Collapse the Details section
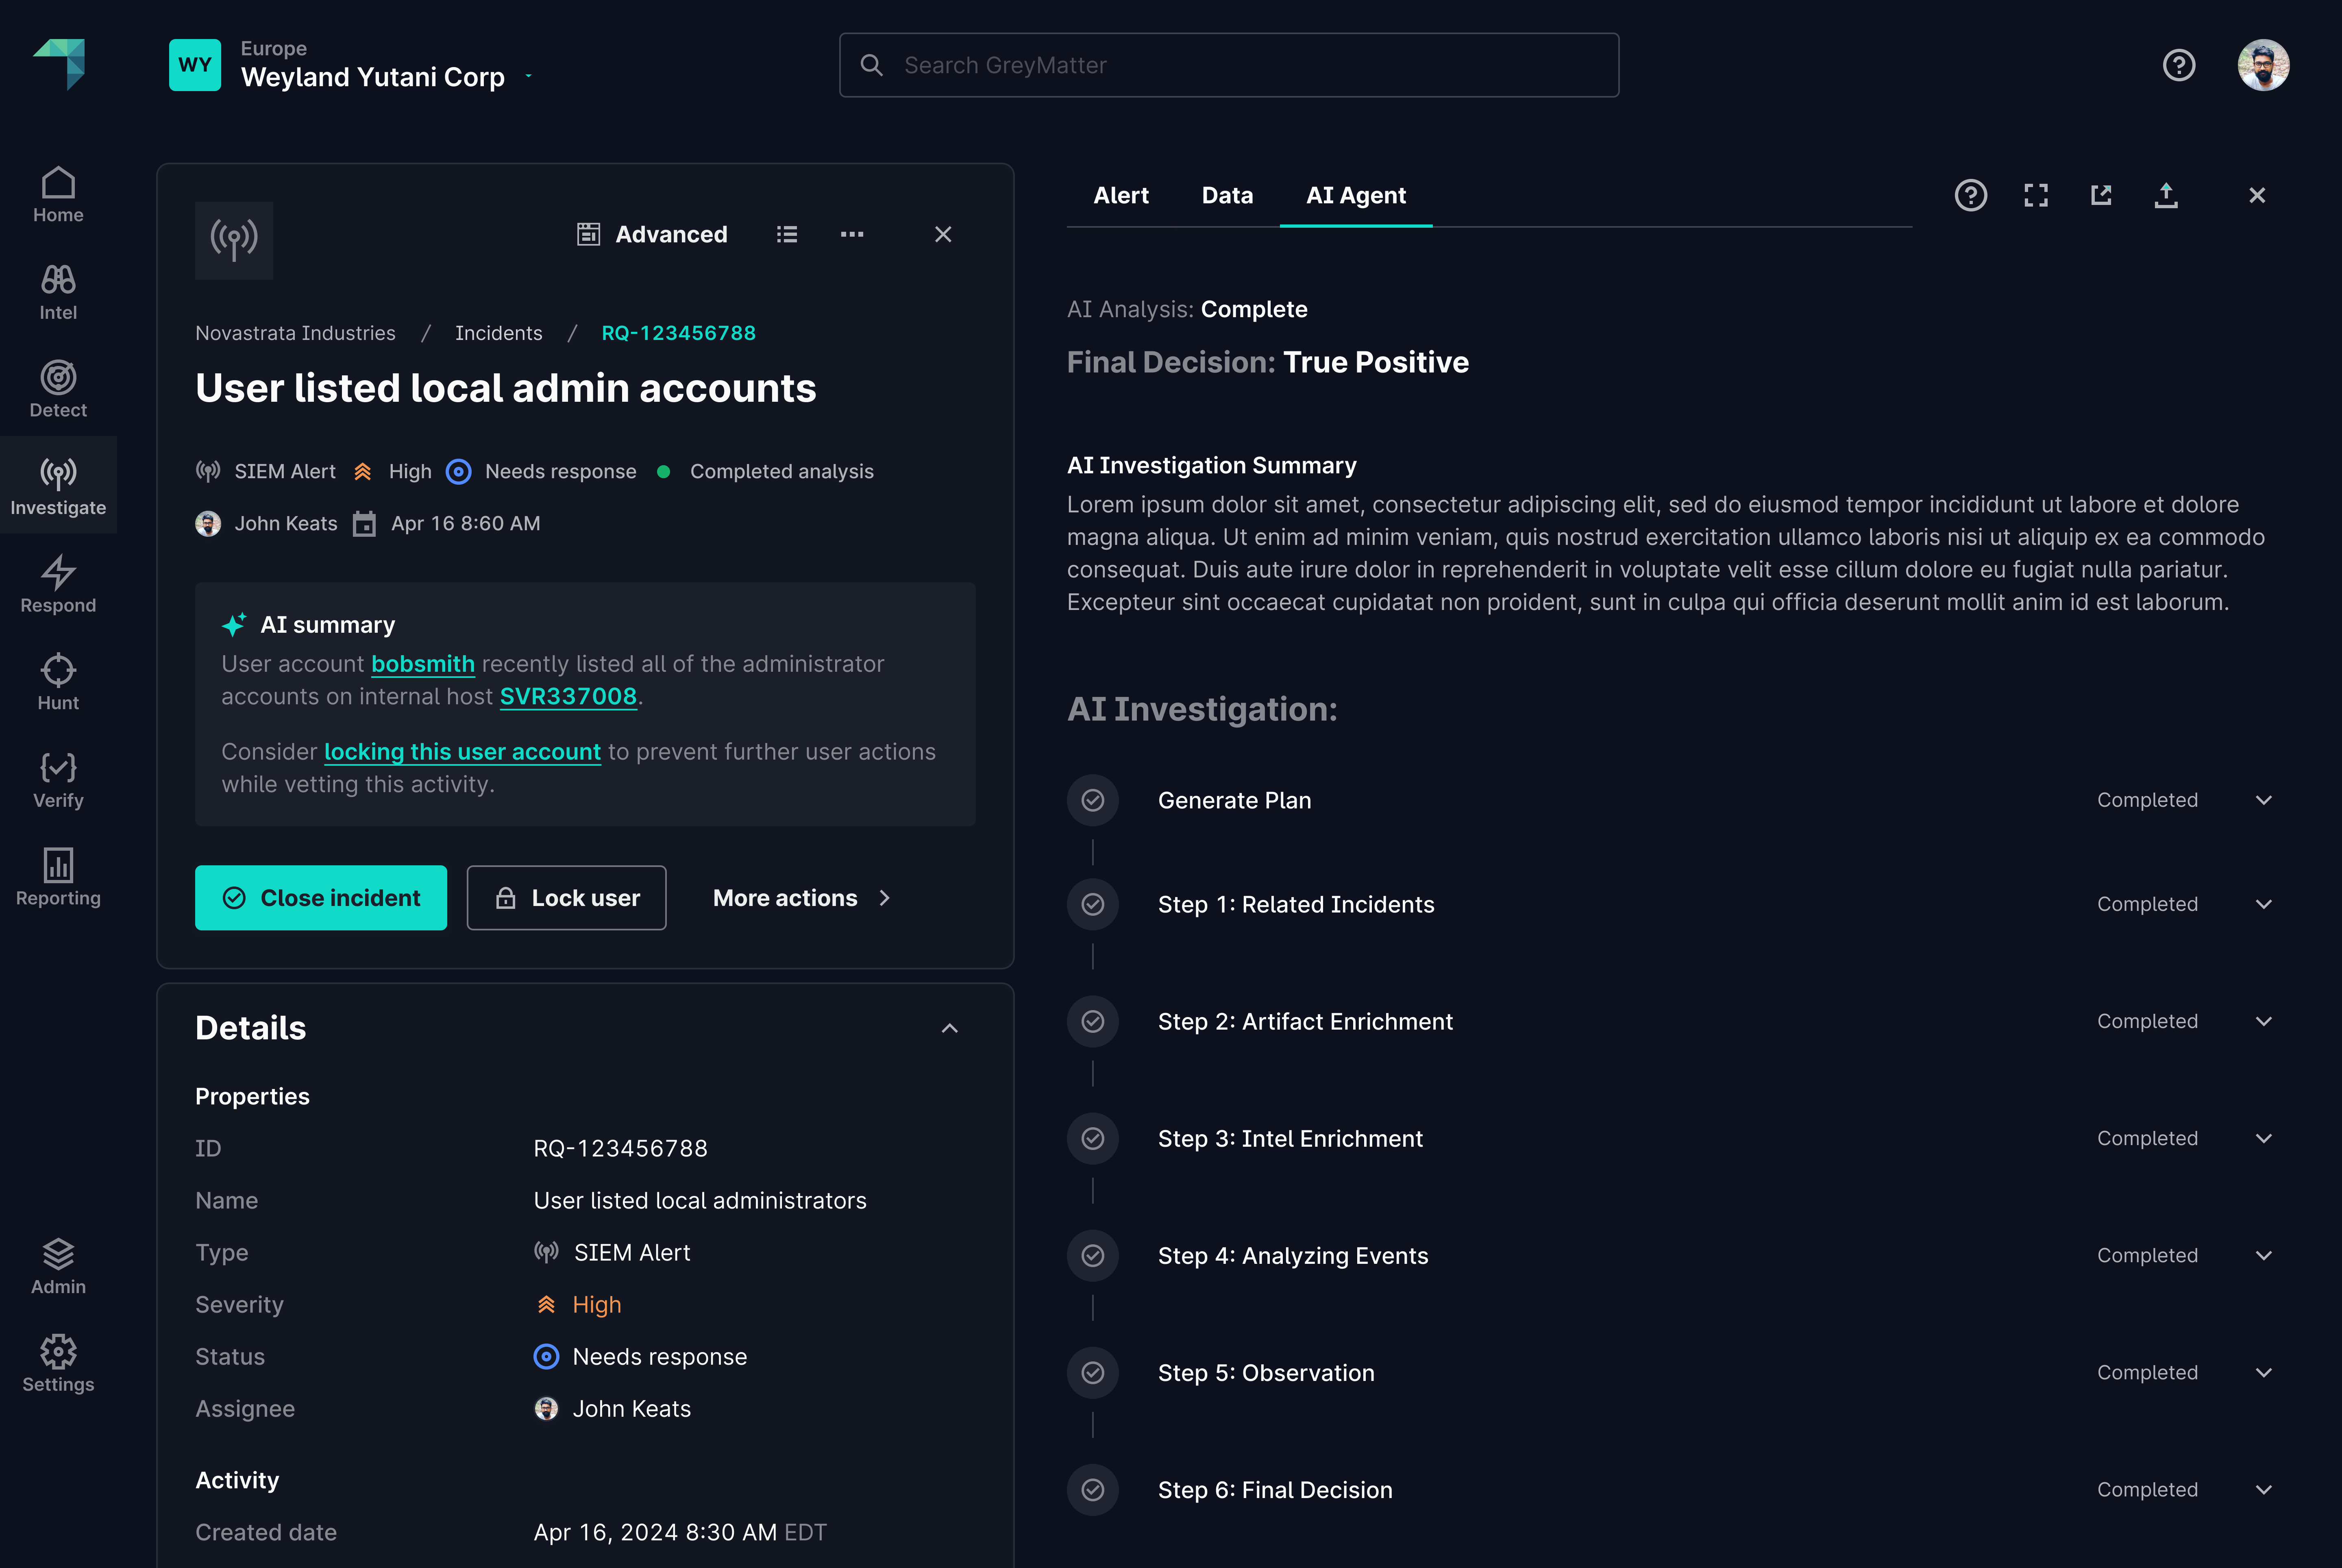 [x=950, y=1028]
